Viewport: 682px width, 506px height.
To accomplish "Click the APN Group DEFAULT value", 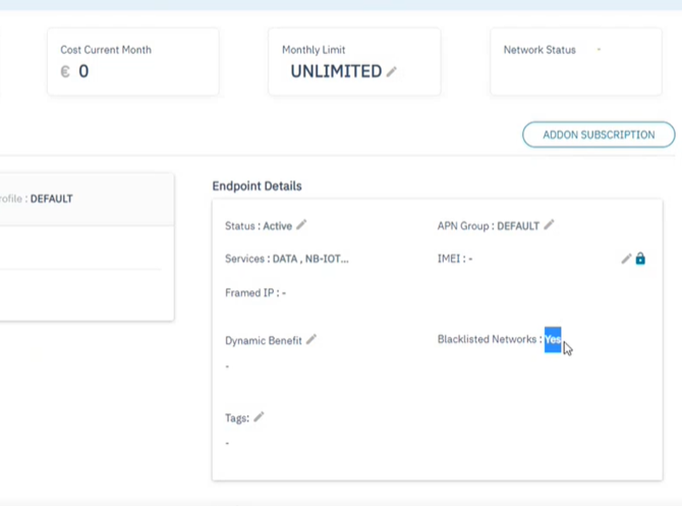I will tap(518, 226).
